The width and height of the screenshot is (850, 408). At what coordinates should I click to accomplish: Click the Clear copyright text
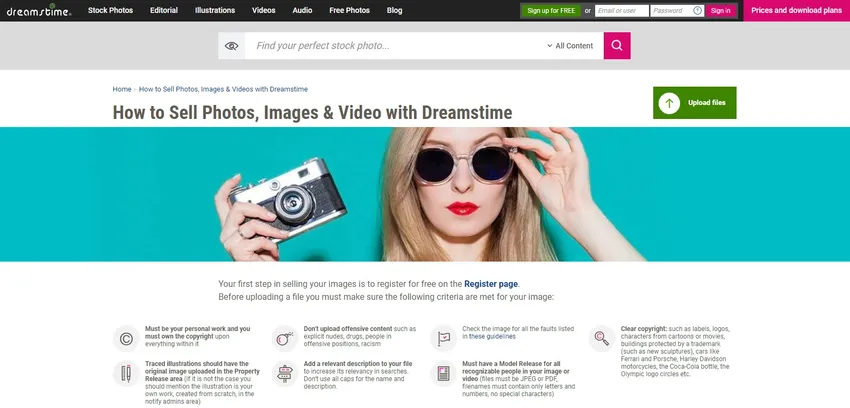[x=675, y=352]
